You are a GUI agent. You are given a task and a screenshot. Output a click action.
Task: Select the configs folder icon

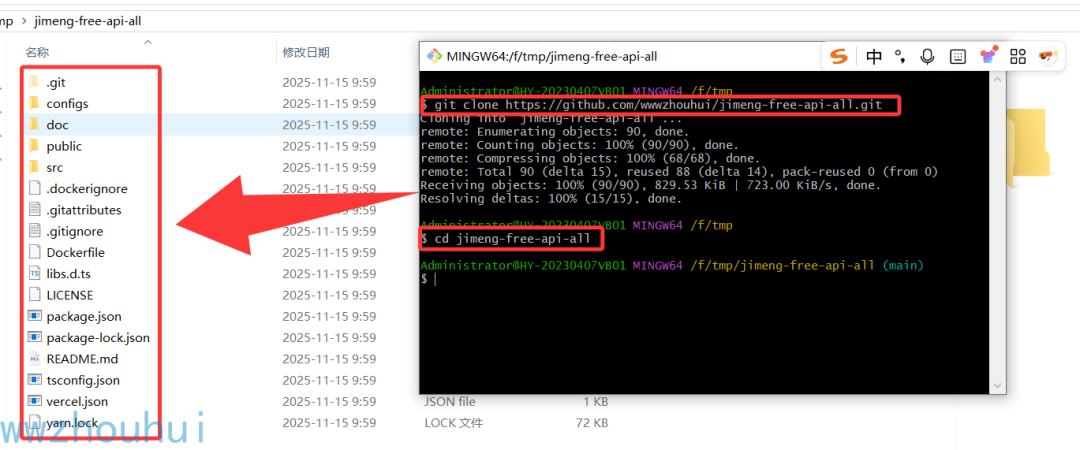[x=34, y=103]
